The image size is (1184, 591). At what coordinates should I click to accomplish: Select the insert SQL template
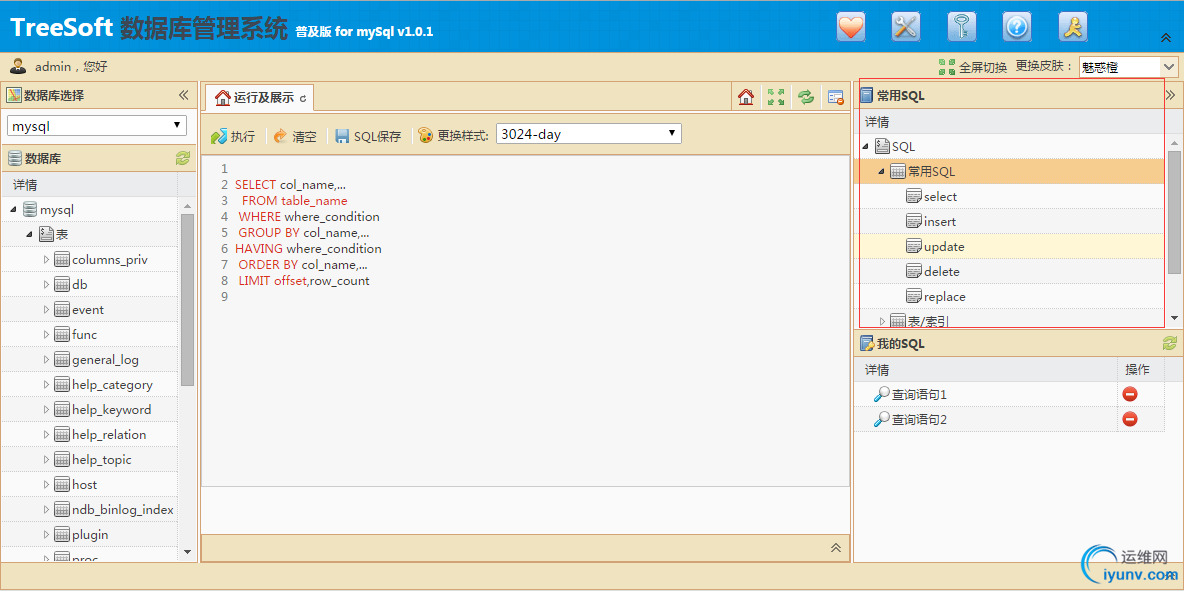tap(940, 221)
